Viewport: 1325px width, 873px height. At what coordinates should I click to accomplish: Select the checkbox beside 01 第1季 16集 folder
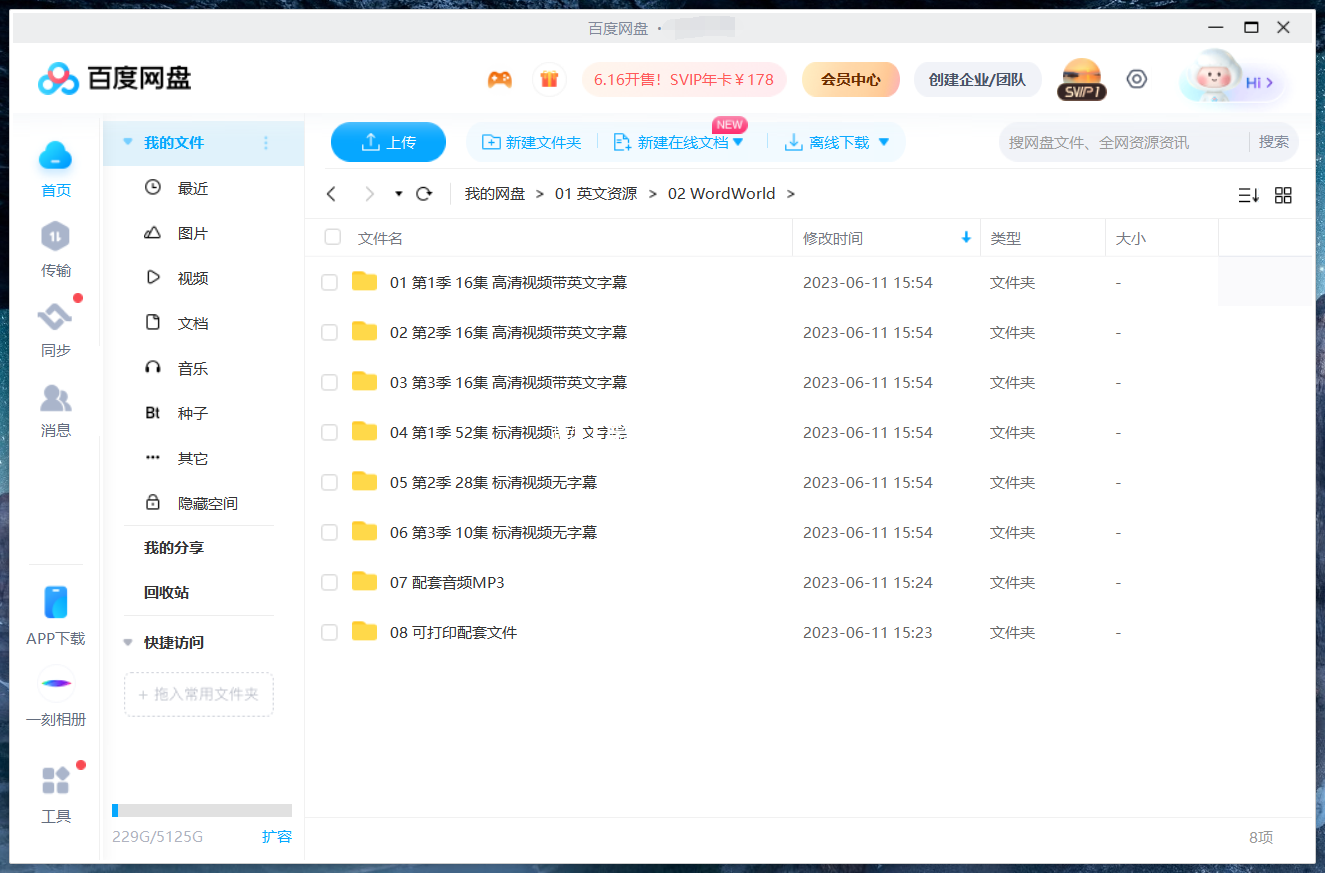pyautogui.click(x=329, y=282)
